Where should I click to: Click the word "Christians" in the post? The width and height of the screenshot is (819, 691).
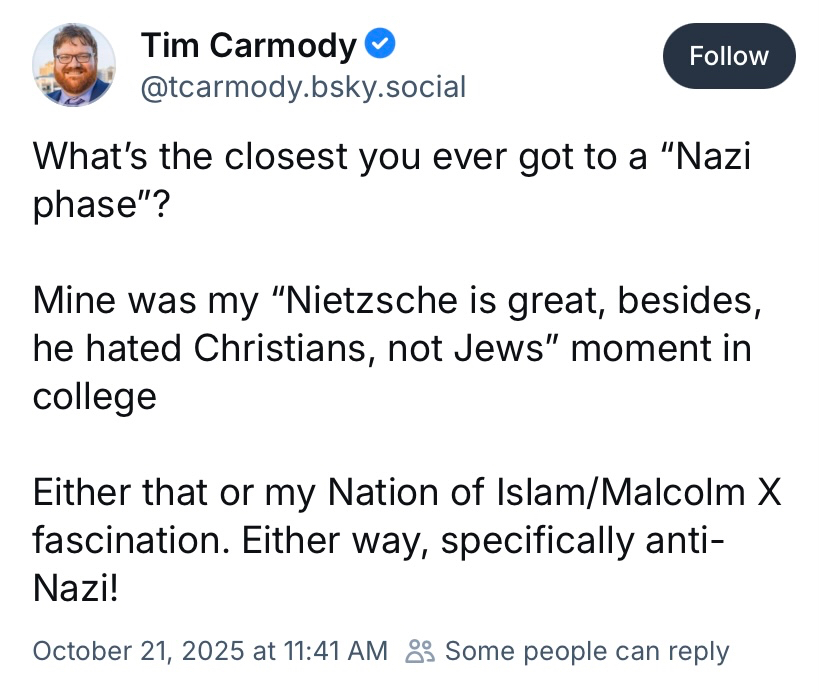(x=285, y=348)
